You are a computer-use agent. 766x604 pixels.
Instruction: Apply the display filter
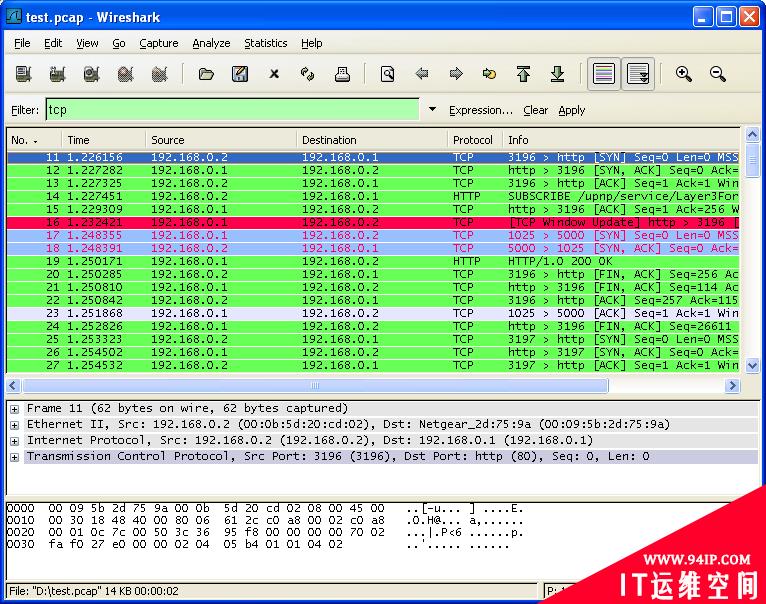[572, 110]
